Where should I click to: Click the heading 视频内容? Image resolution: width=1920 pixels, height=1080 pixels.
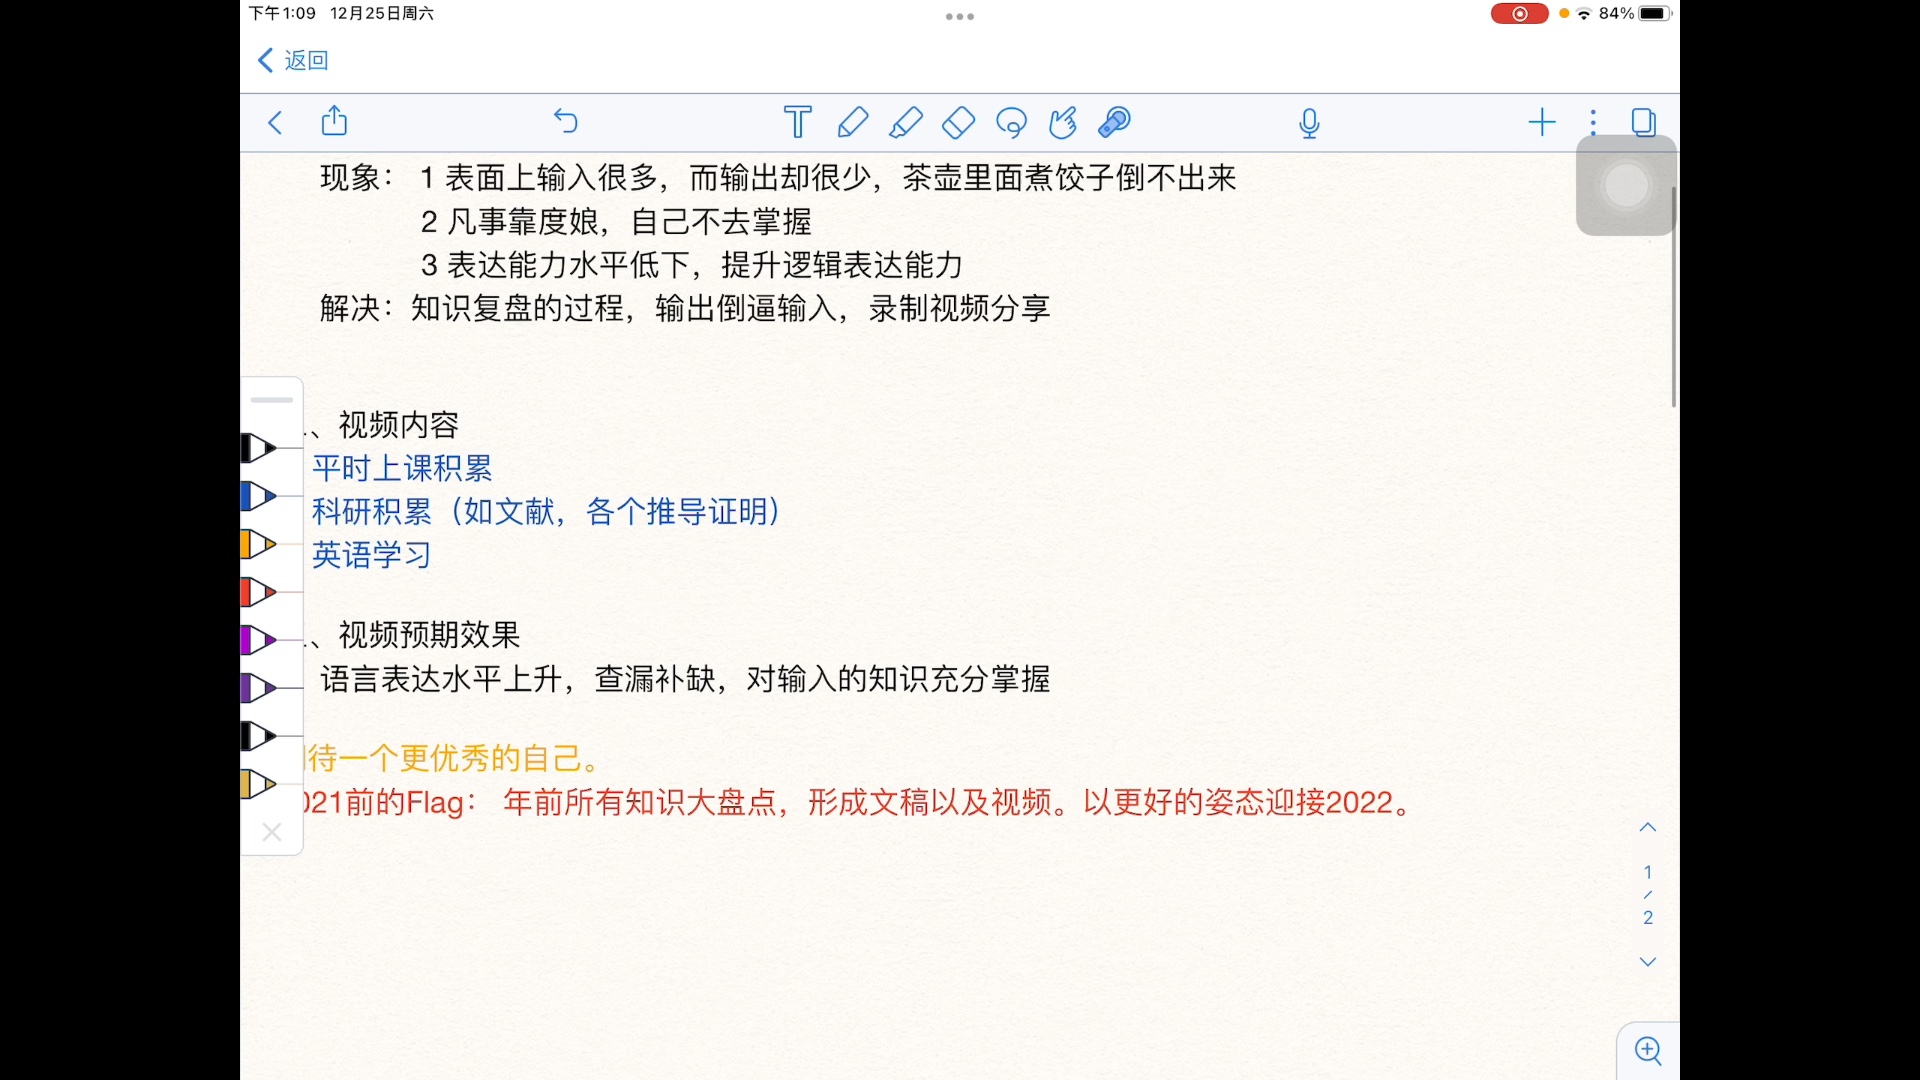point(399,425)
